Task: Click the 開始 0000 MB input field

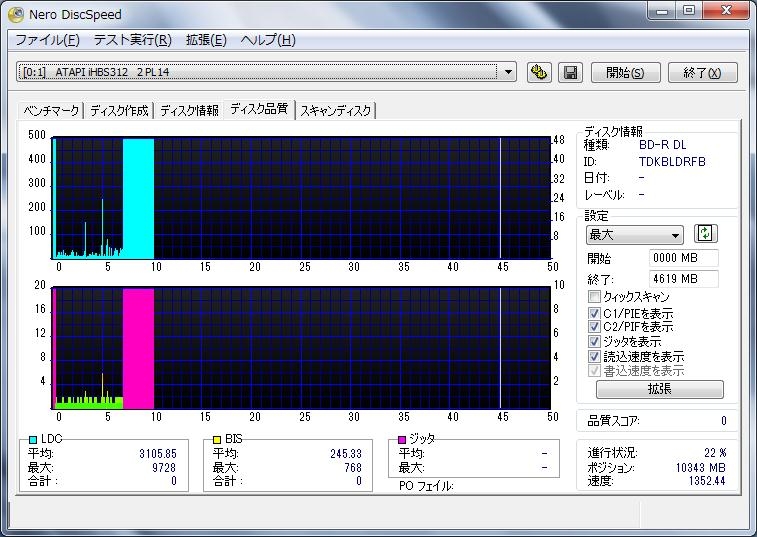Action: 683,258
